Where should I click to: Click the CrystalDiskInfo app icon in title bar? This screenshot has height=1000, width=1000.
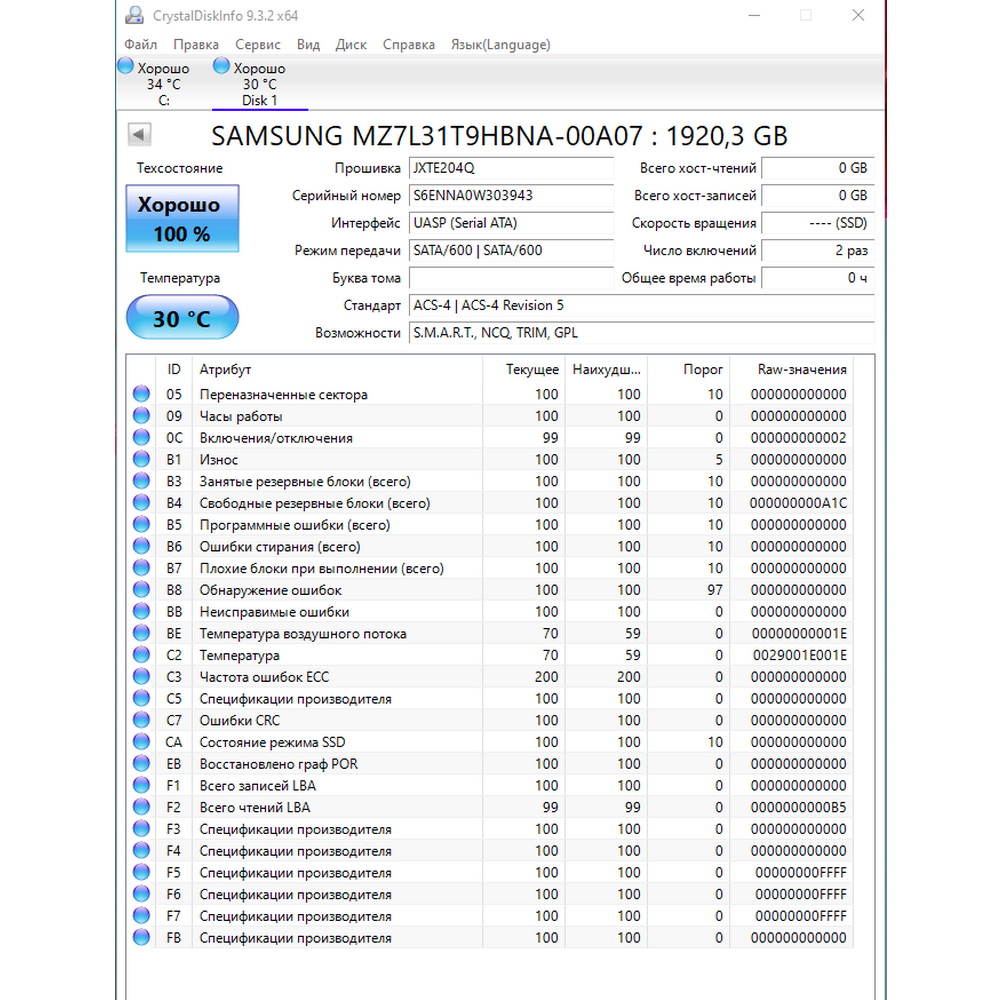[x=135, y=15]
